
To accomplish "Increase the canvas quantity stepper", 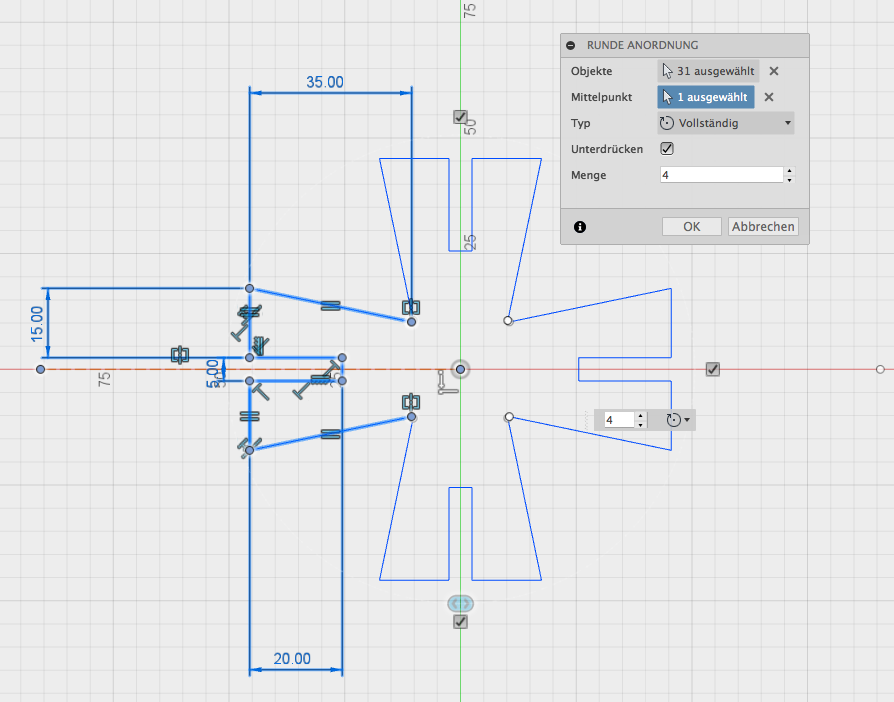I will [x=641, y=416].
